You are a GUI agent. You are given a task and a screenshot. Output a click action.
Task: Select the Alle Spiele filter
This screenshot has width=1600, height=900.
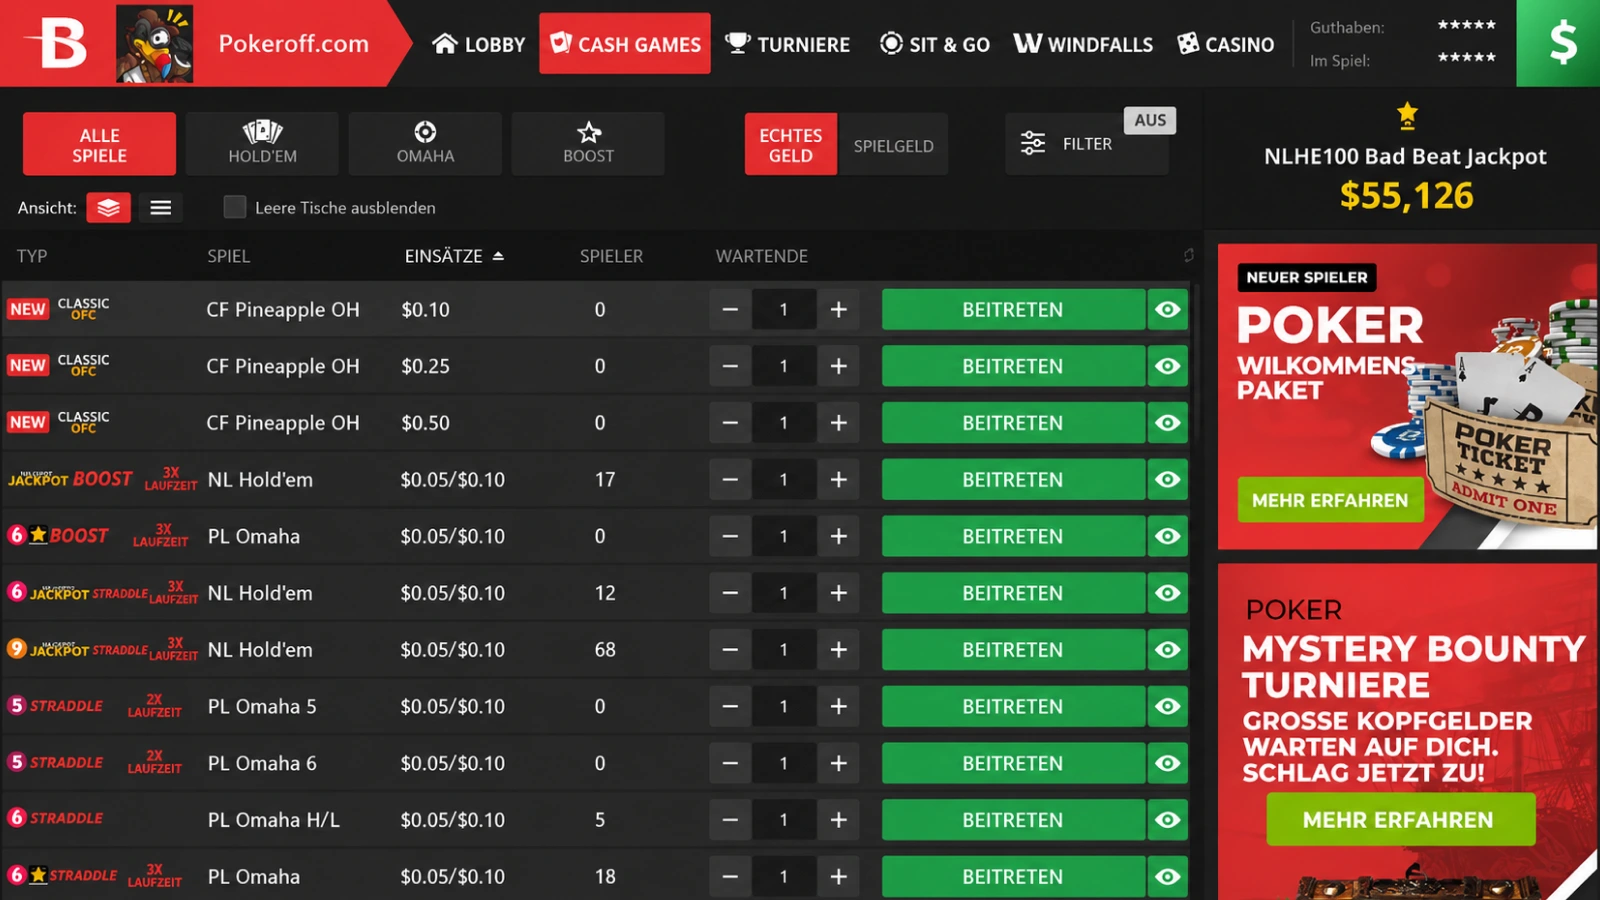(99, 144)
